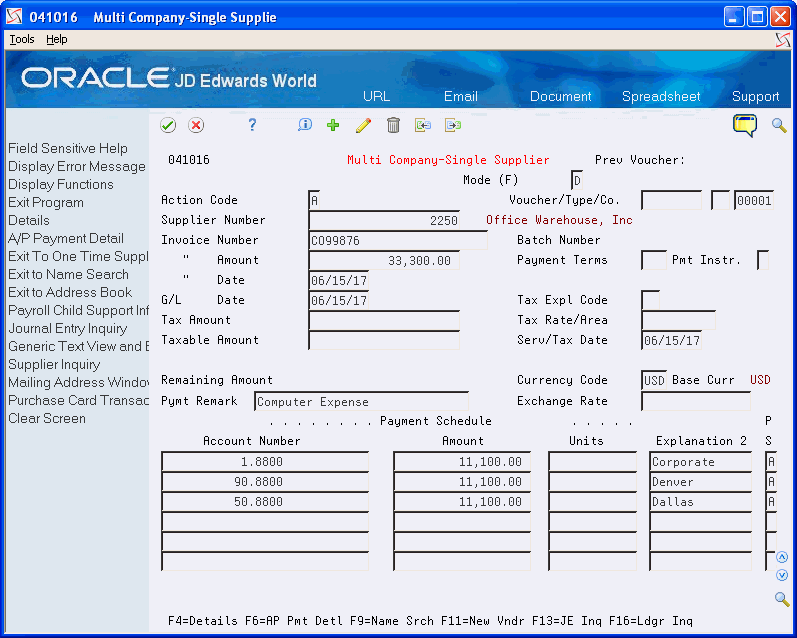Click the application icon in the title bar
Viewport: 797px width, 638px height.
pyautogui.click(x=14, y=17)
